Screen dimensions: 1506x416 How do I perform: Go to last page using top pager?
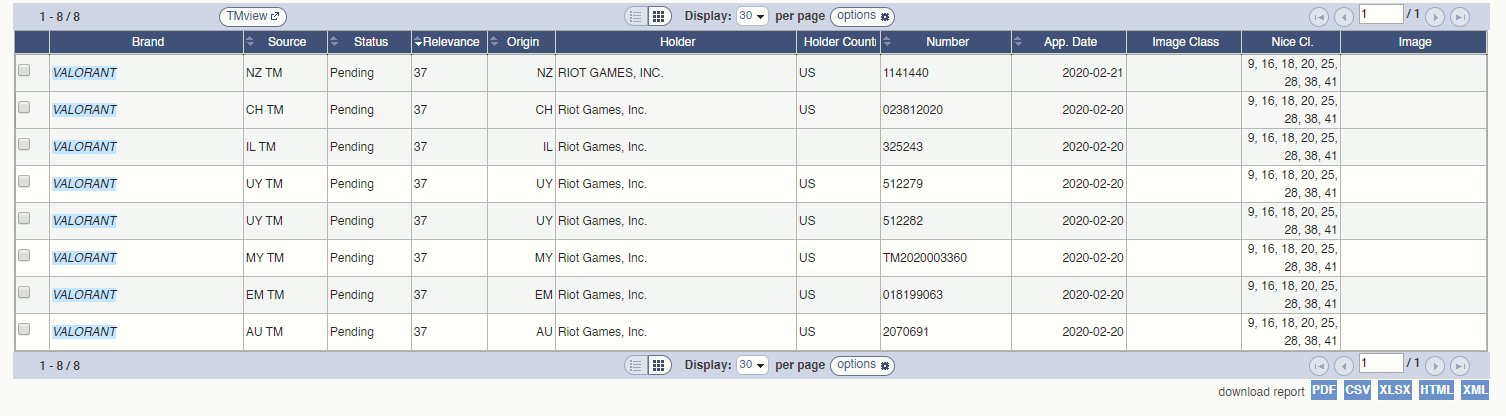coord(1460,16)
